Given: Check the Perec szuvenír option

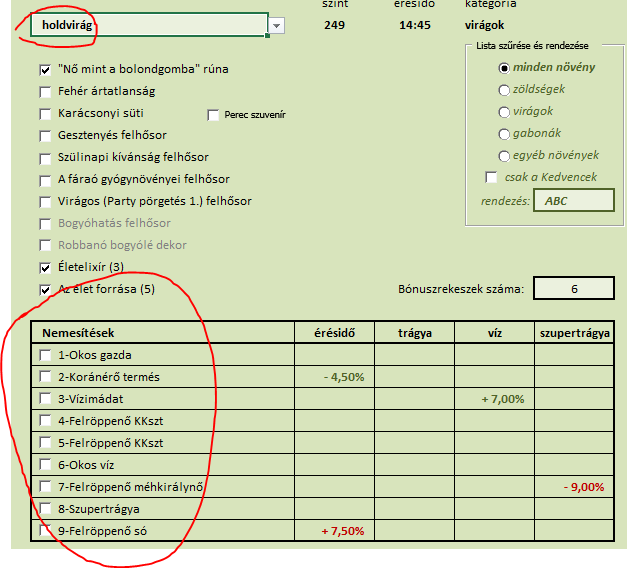Looking at the screenshot, I should 213,115.
